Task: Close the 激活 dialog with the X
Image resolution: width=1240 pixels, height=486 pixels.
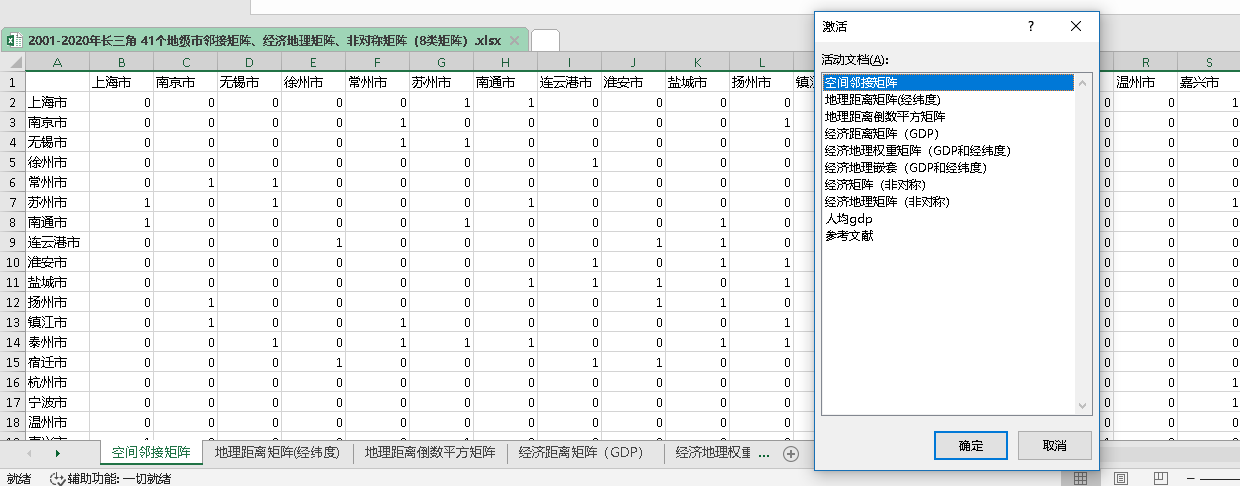Action: click(1076, 26)
